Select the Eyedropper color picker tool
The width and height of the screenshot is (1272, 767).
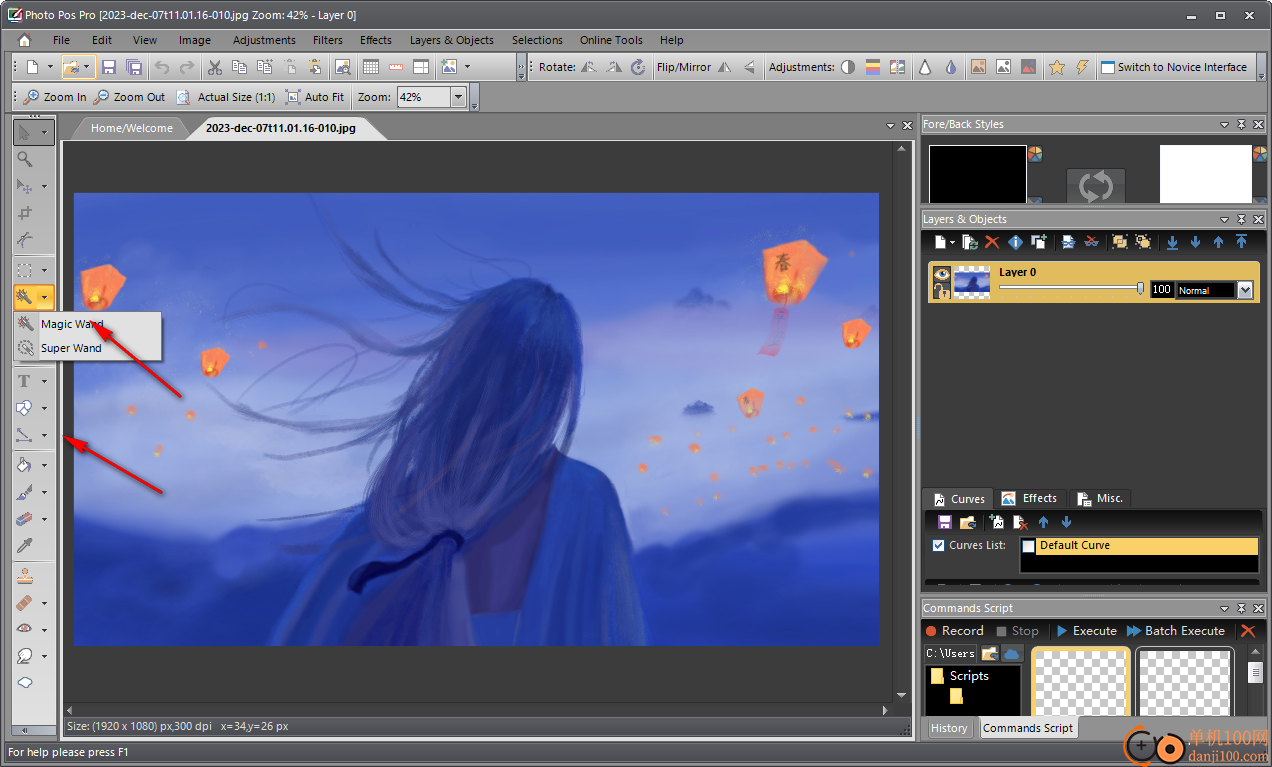pyautogui.click(x=25, y=546)
